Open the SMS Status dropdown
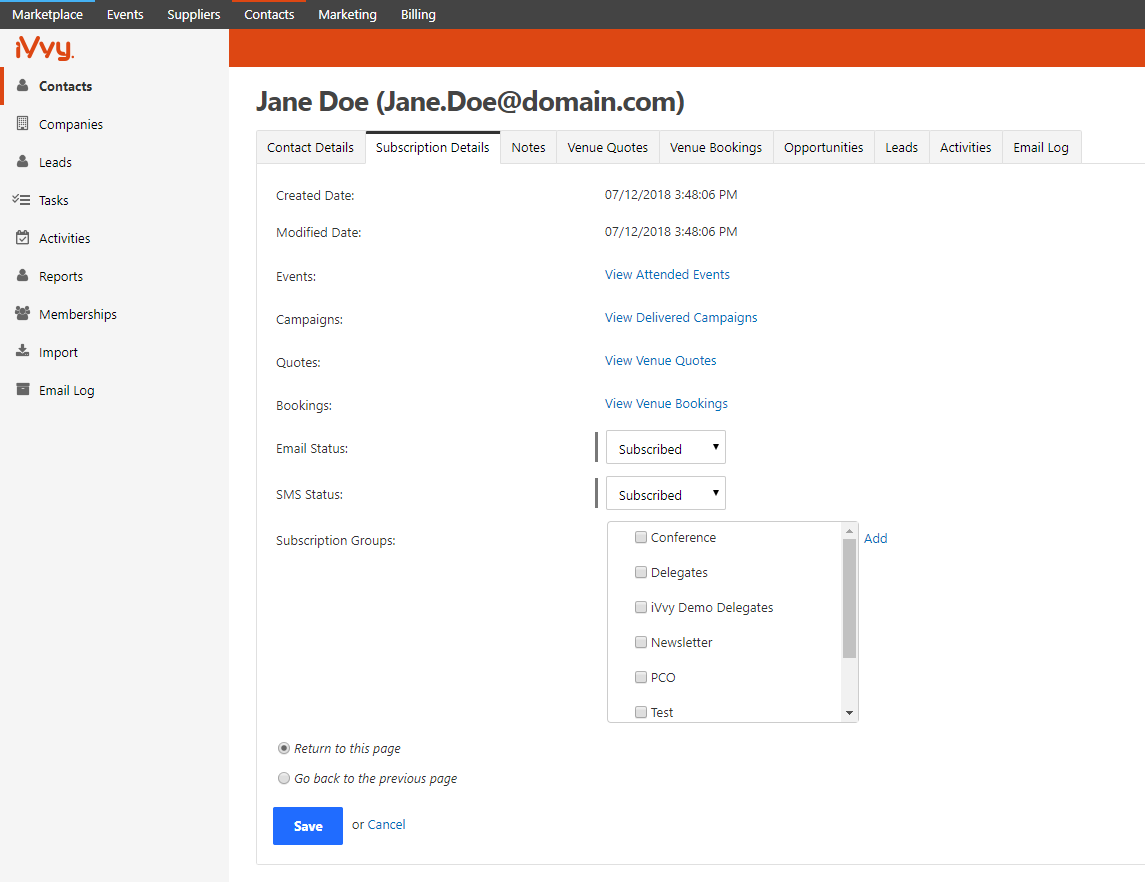1145x882 pixels. [665, 494]
